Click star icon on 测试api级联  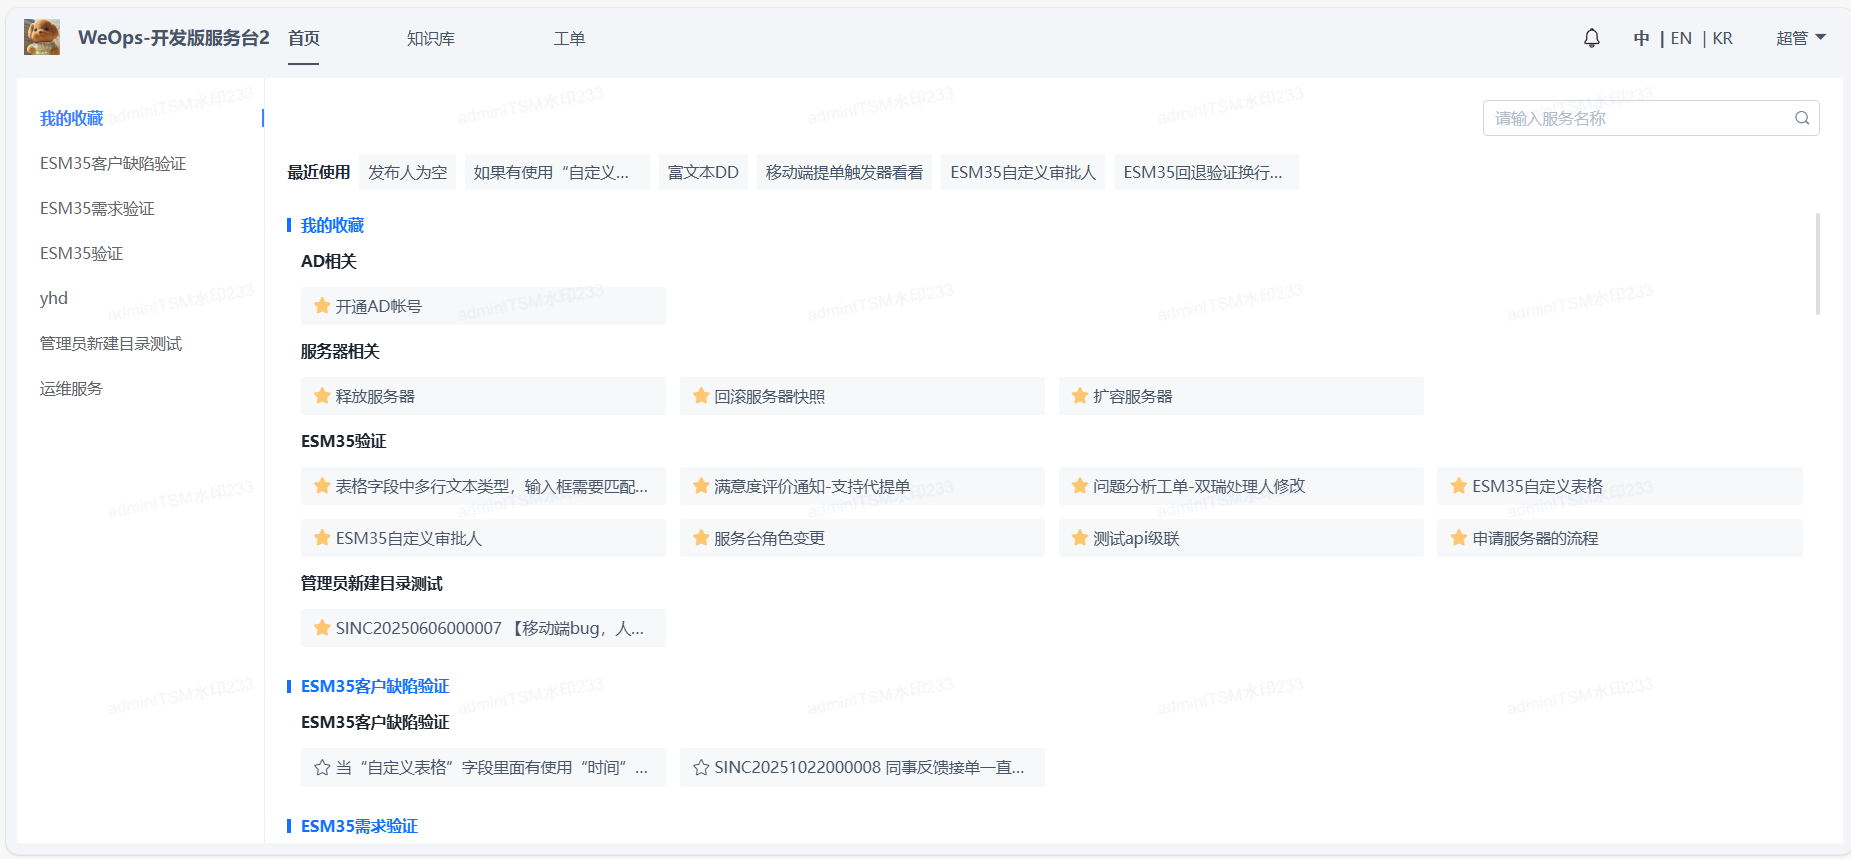(1080, 538)
